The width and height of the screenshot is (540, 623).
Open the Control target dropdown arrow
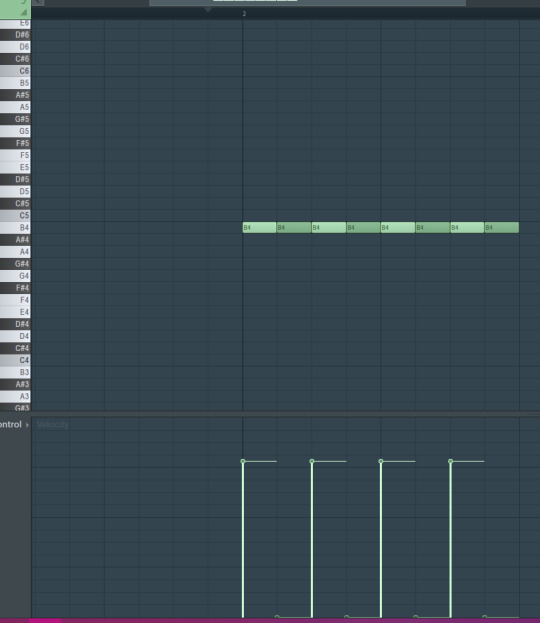27,425
